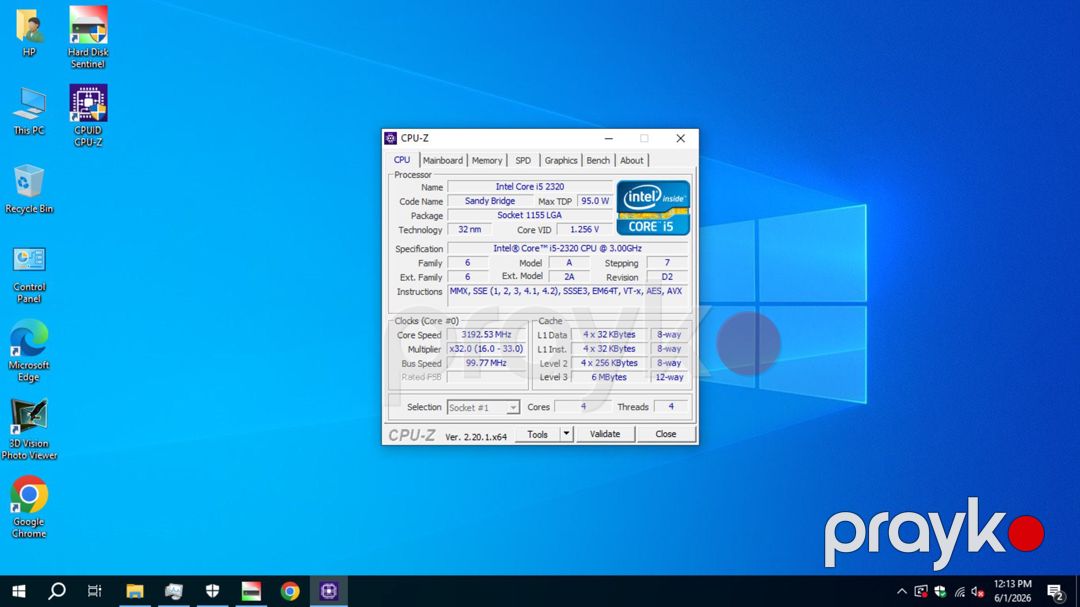Open the Hard Disk Sentinel desktop shortcut
This screenshot has width=1080, height=607.
tap(88, 37)
